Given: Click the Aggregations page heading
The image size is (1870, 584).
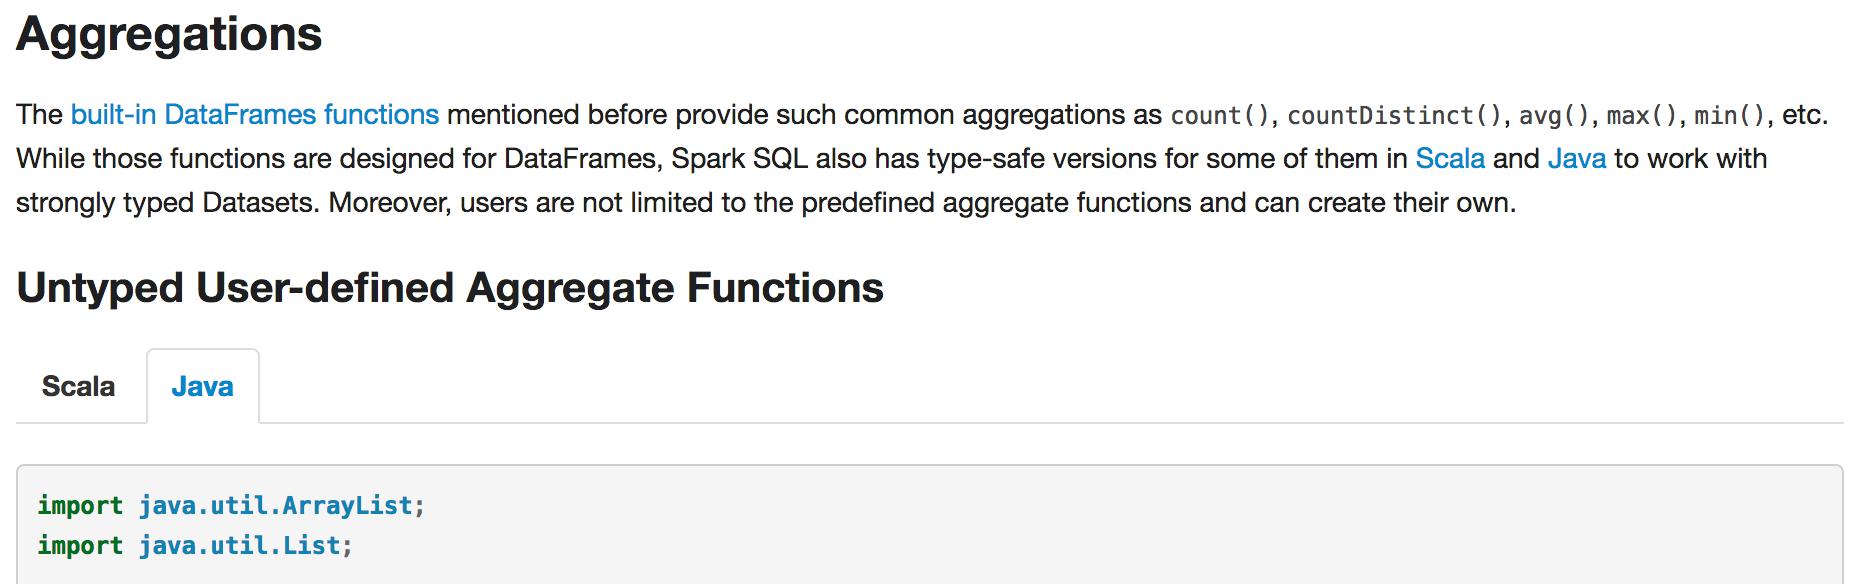Looking at the screenshot, I should pos(169,34).
